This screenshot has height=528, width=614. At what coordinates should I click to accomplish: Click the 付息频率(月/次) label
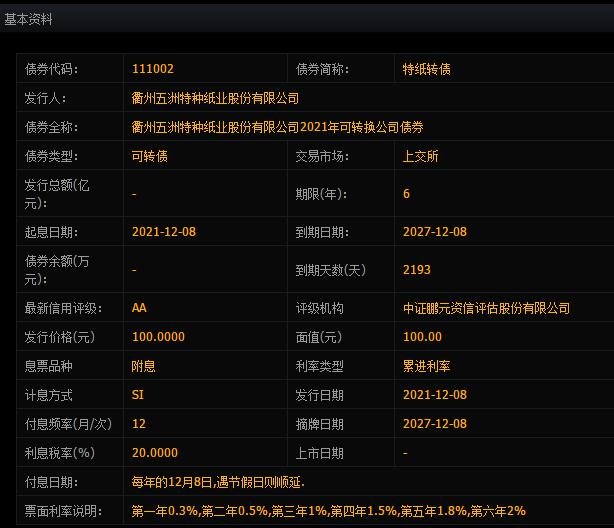coord(68,424)
